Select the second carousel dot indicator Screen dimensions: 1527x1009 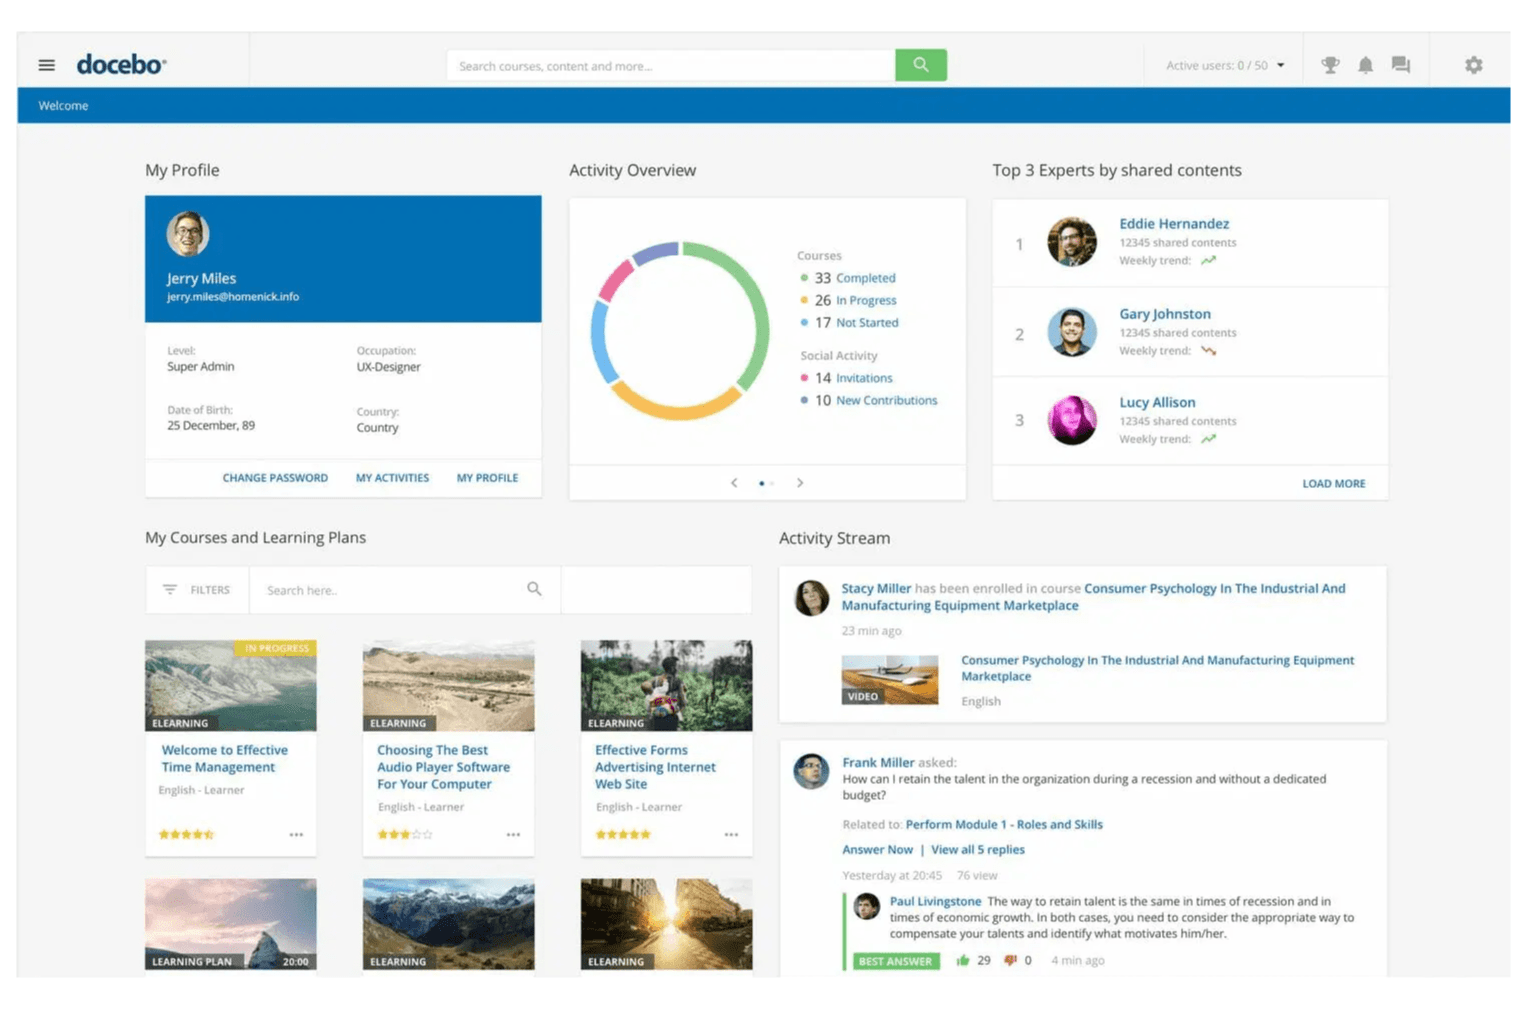coord(770,483)
